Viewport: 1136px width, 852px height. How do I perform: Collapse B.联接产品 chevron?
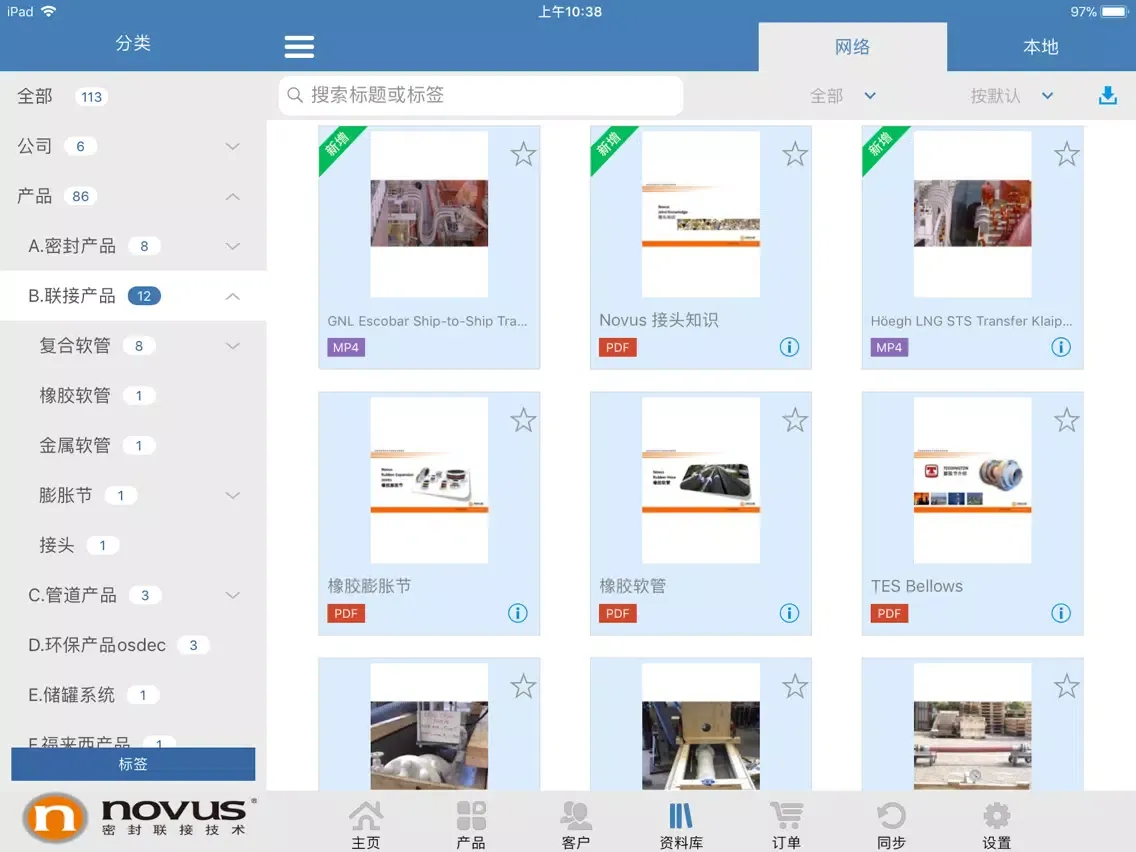[233, 296]
